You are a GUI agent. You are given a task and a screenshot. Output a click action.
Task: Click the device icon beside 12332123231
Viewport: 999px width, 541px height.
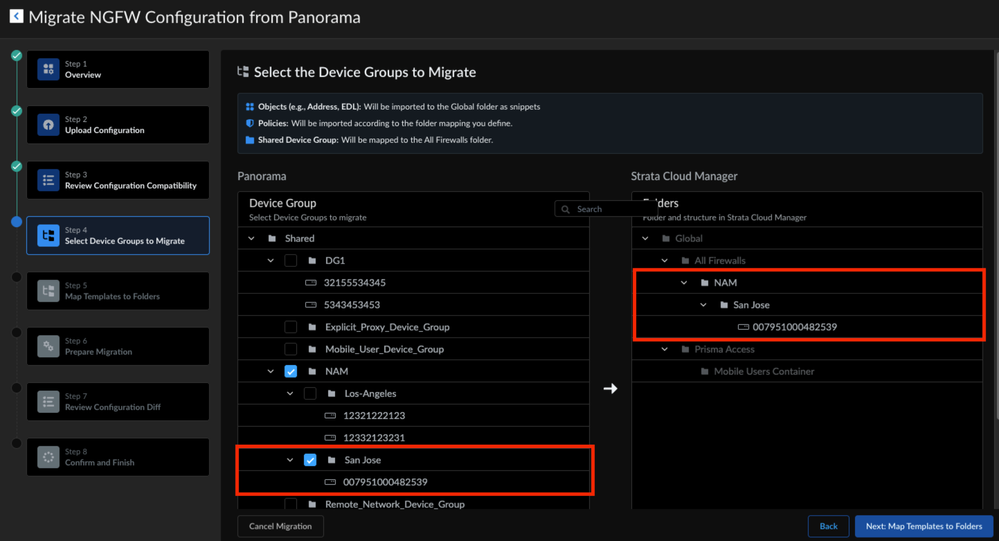click(330, 438)
